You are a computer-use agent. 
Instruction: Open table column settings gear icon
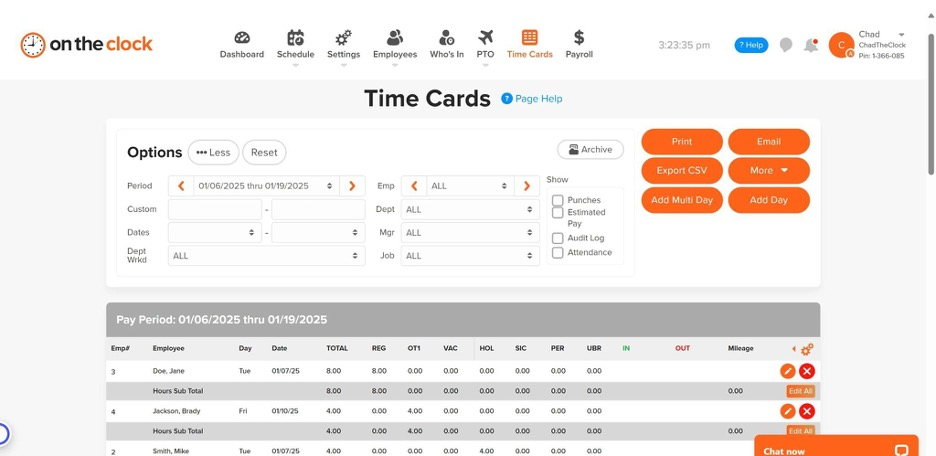click(807, 349)
